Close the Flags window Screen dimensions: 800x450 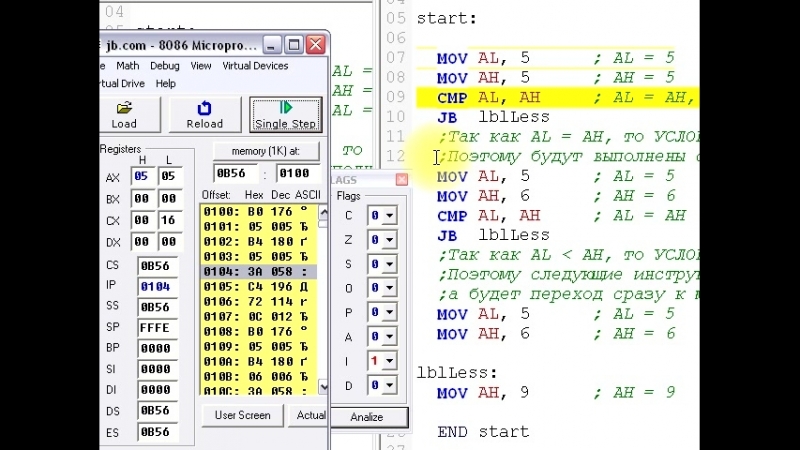click(401, 180)
